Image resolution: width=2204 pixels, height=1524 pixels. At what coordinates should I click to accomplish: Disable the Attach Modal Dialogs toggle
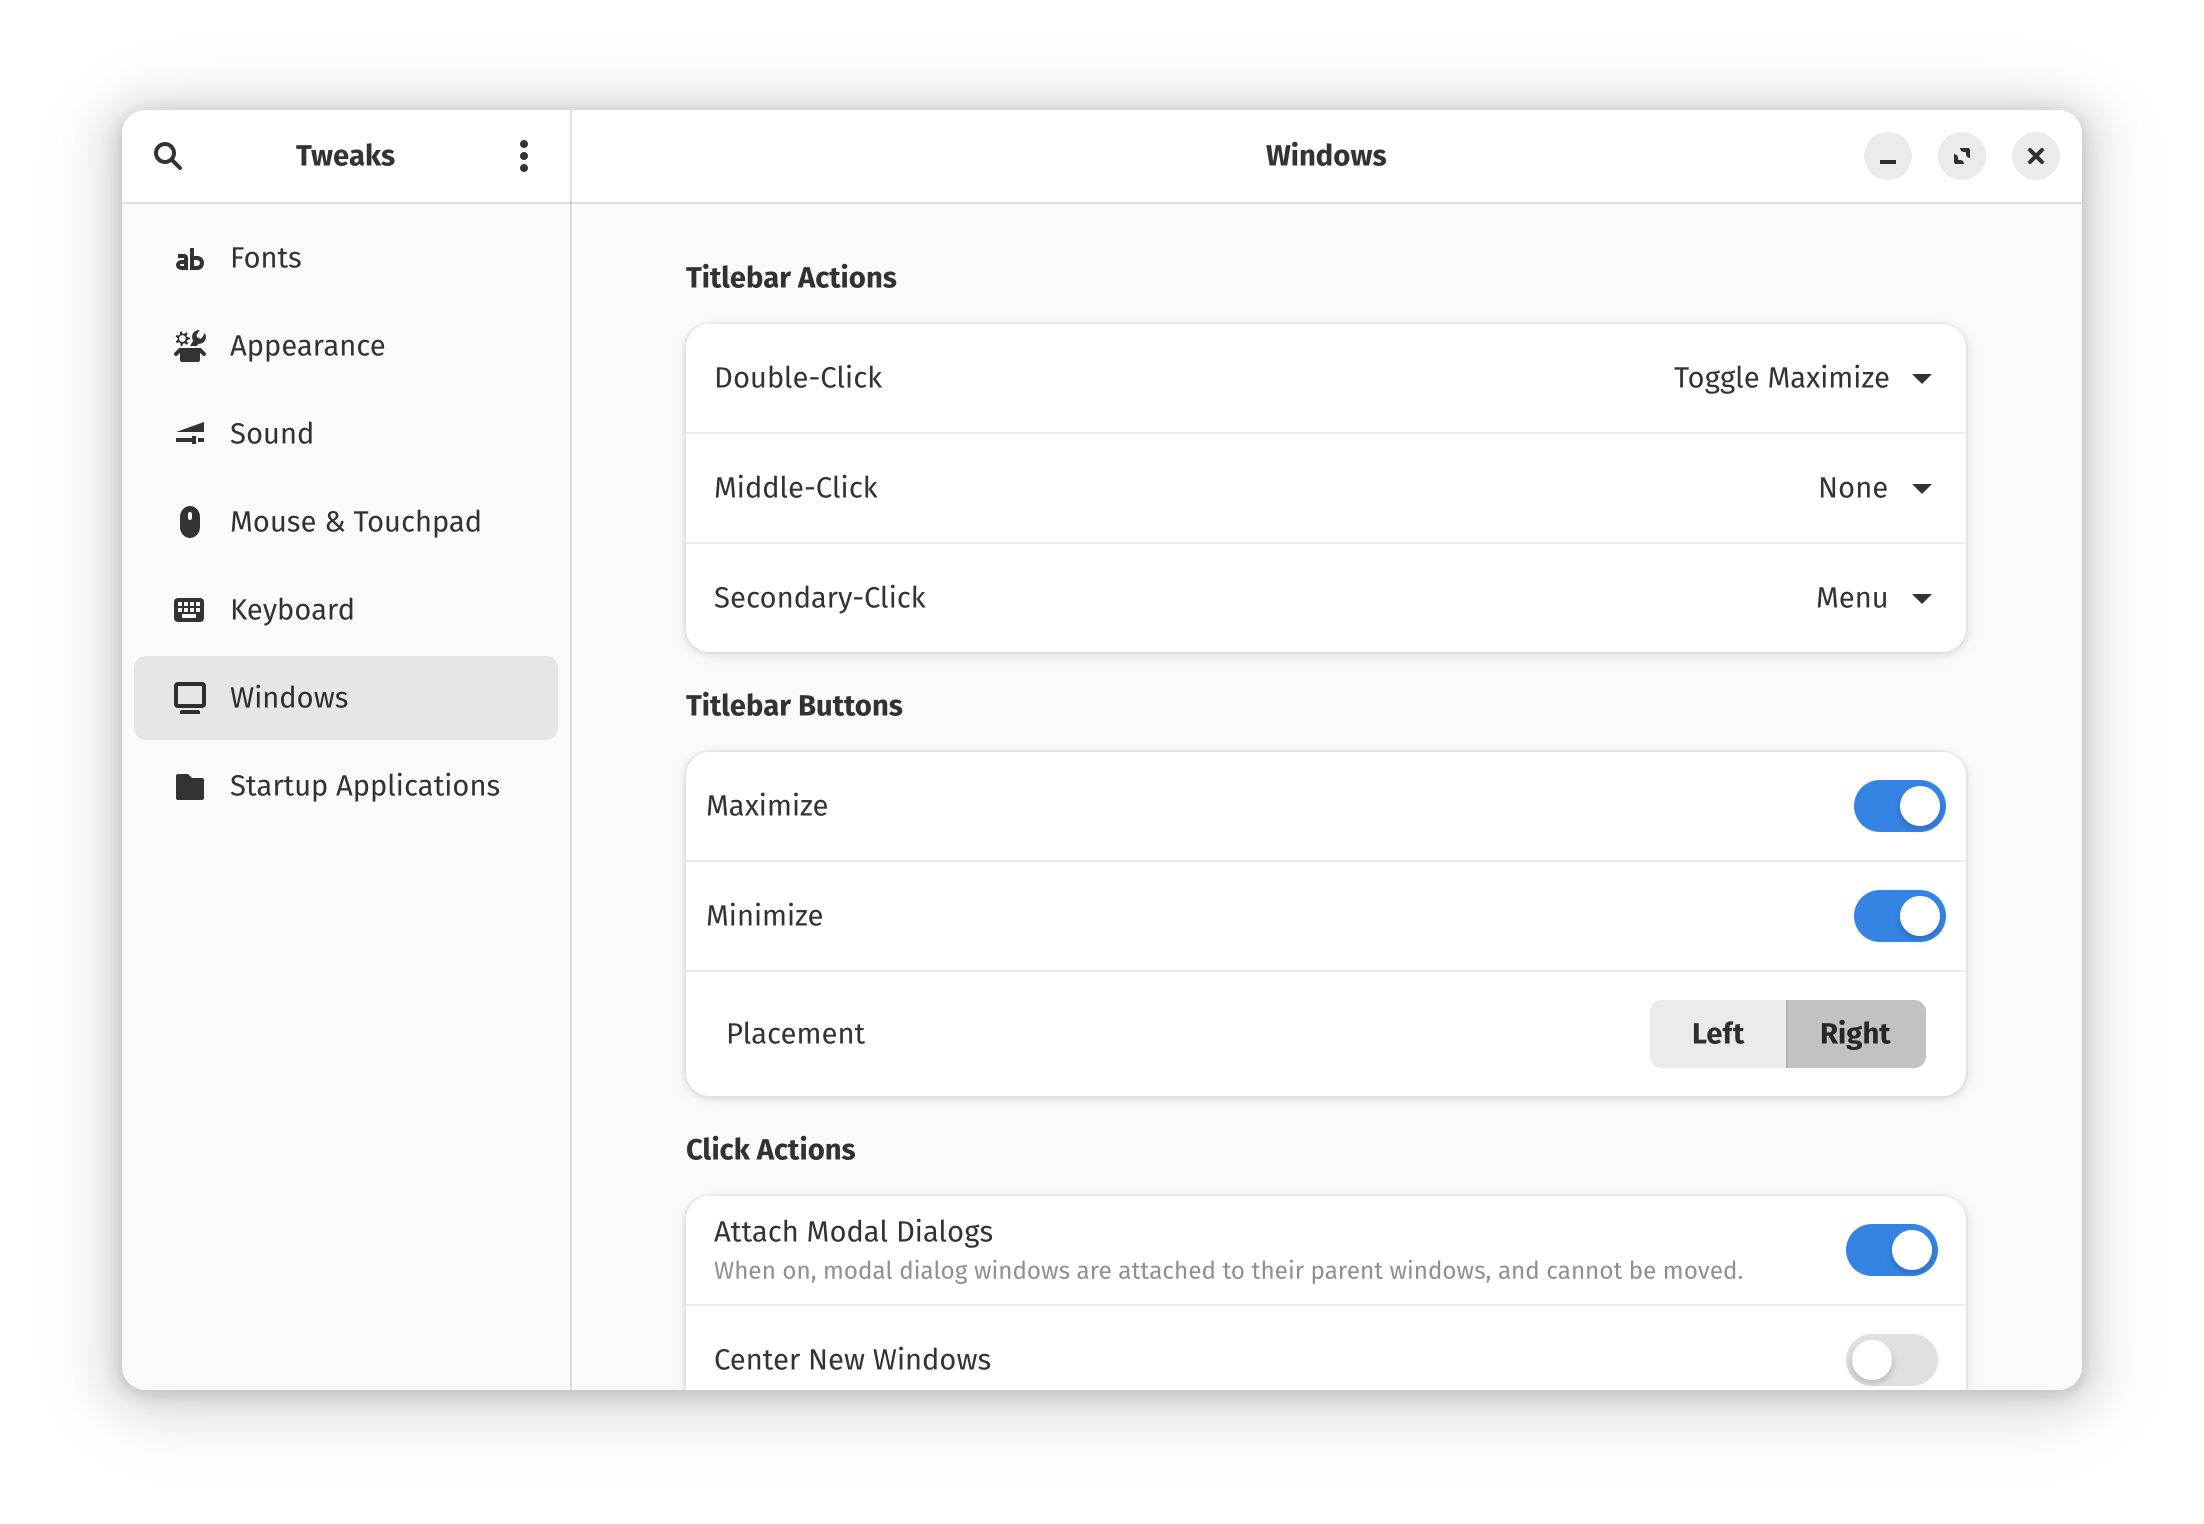click(x=1894, y=1249)
